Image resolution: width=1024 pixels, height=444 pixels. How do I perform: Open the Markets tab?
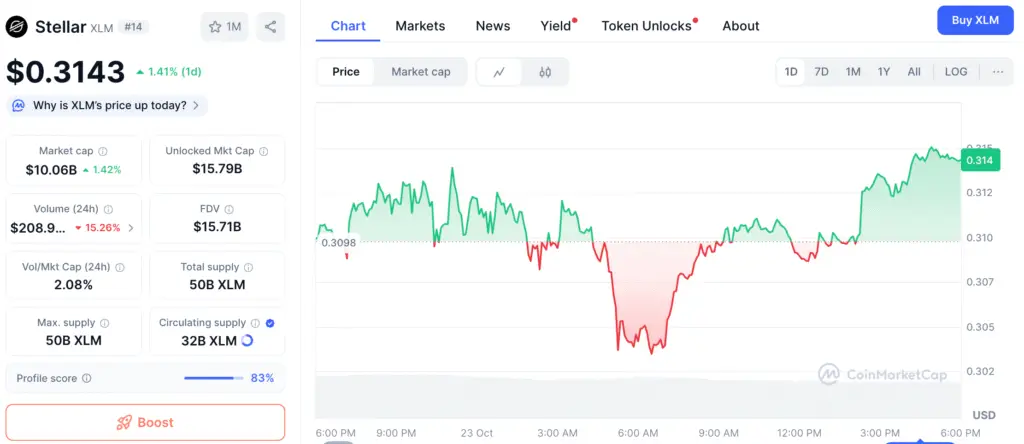(420, 26)
